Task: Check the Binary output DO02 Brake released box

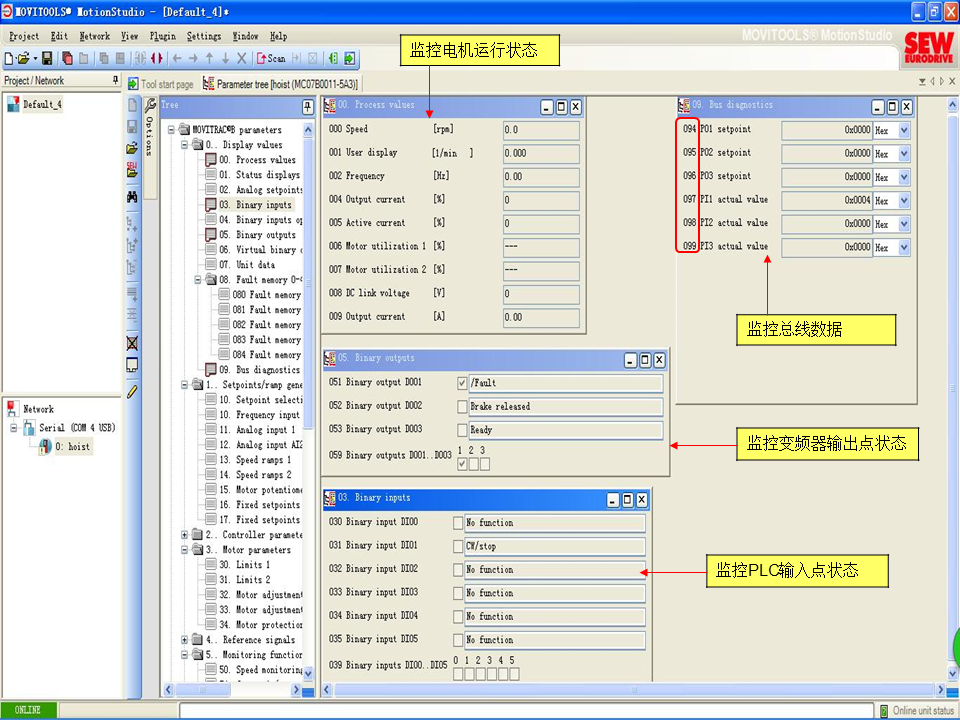Action: (x=462, y=407)
